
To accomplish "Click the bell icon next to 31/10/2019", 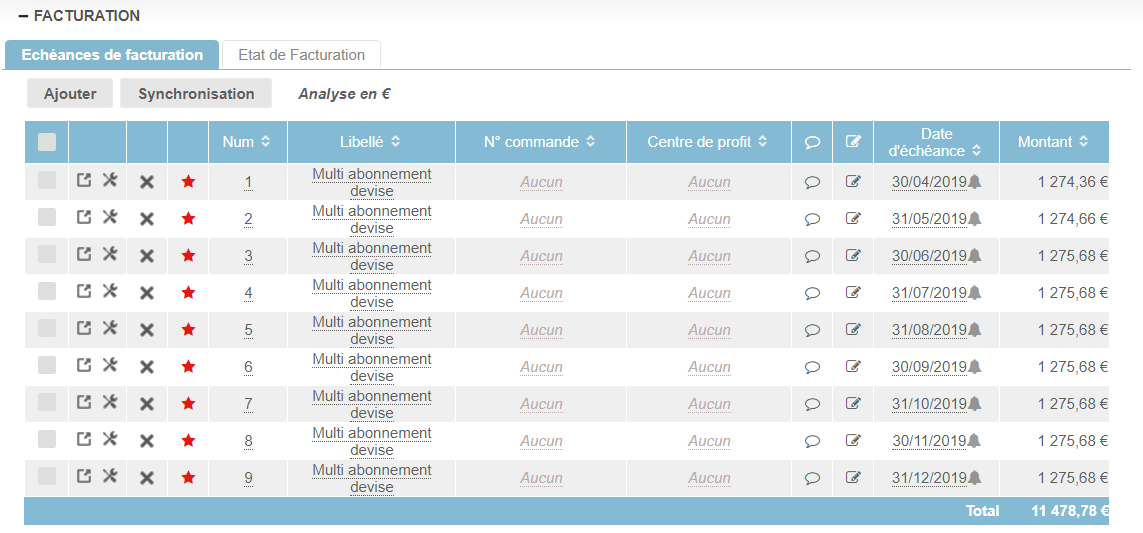I will pyautogui.click(x=975, y=404).
